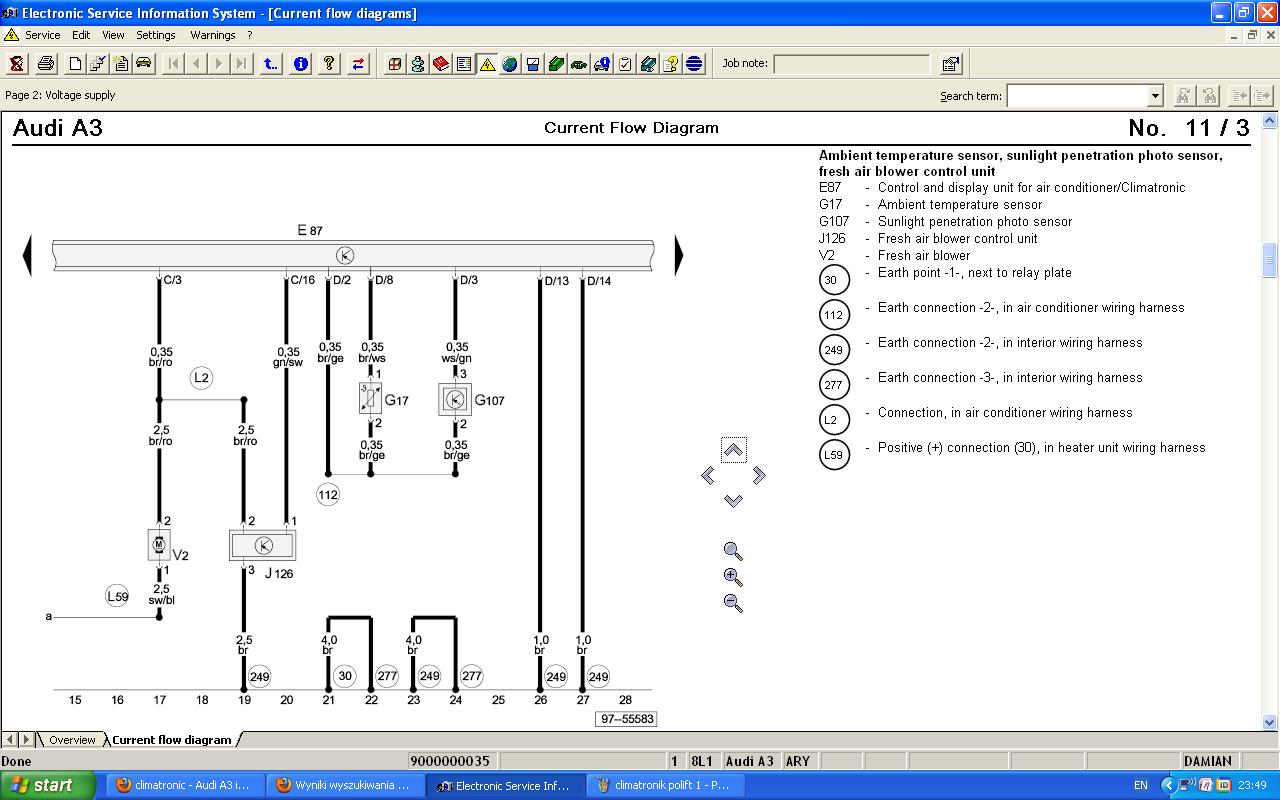Image resolution: width=1280 pixels, height=800 pixels.
Task: Click the vertical scrollbar thumb
Action: [x=1270, y=259]
